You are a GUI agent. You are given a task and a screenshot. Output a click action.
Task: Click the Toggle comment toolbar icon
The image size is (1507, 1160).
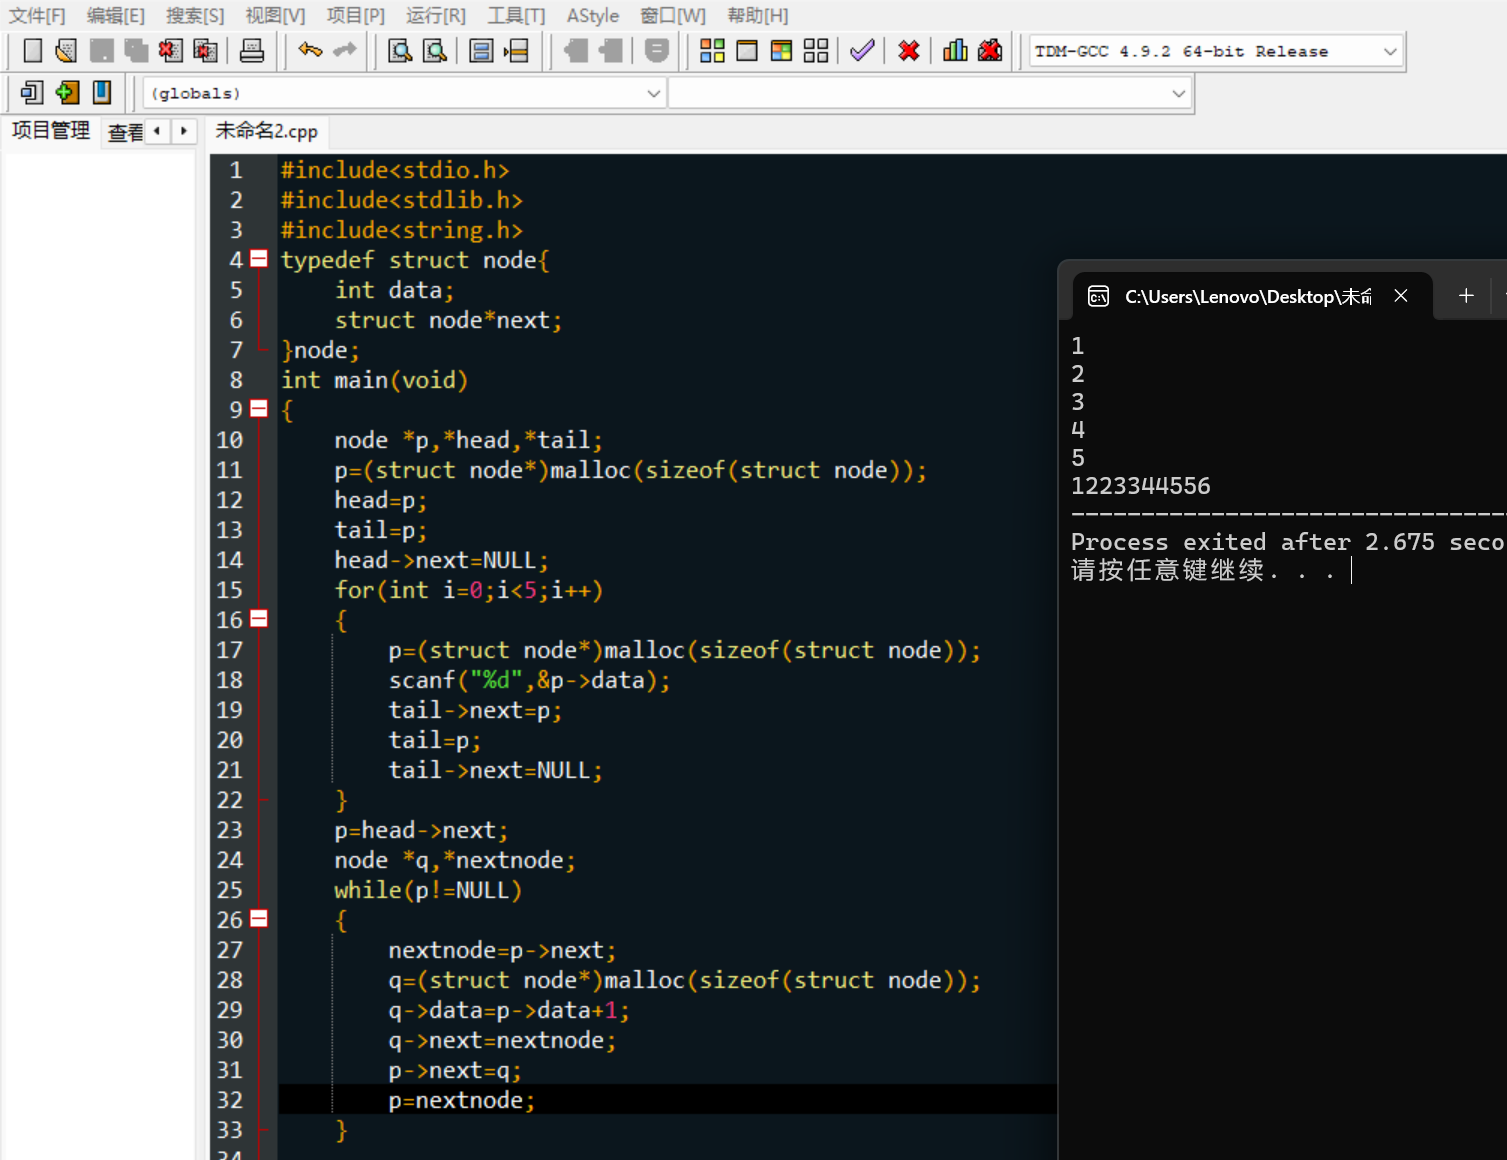coord(657,51)
